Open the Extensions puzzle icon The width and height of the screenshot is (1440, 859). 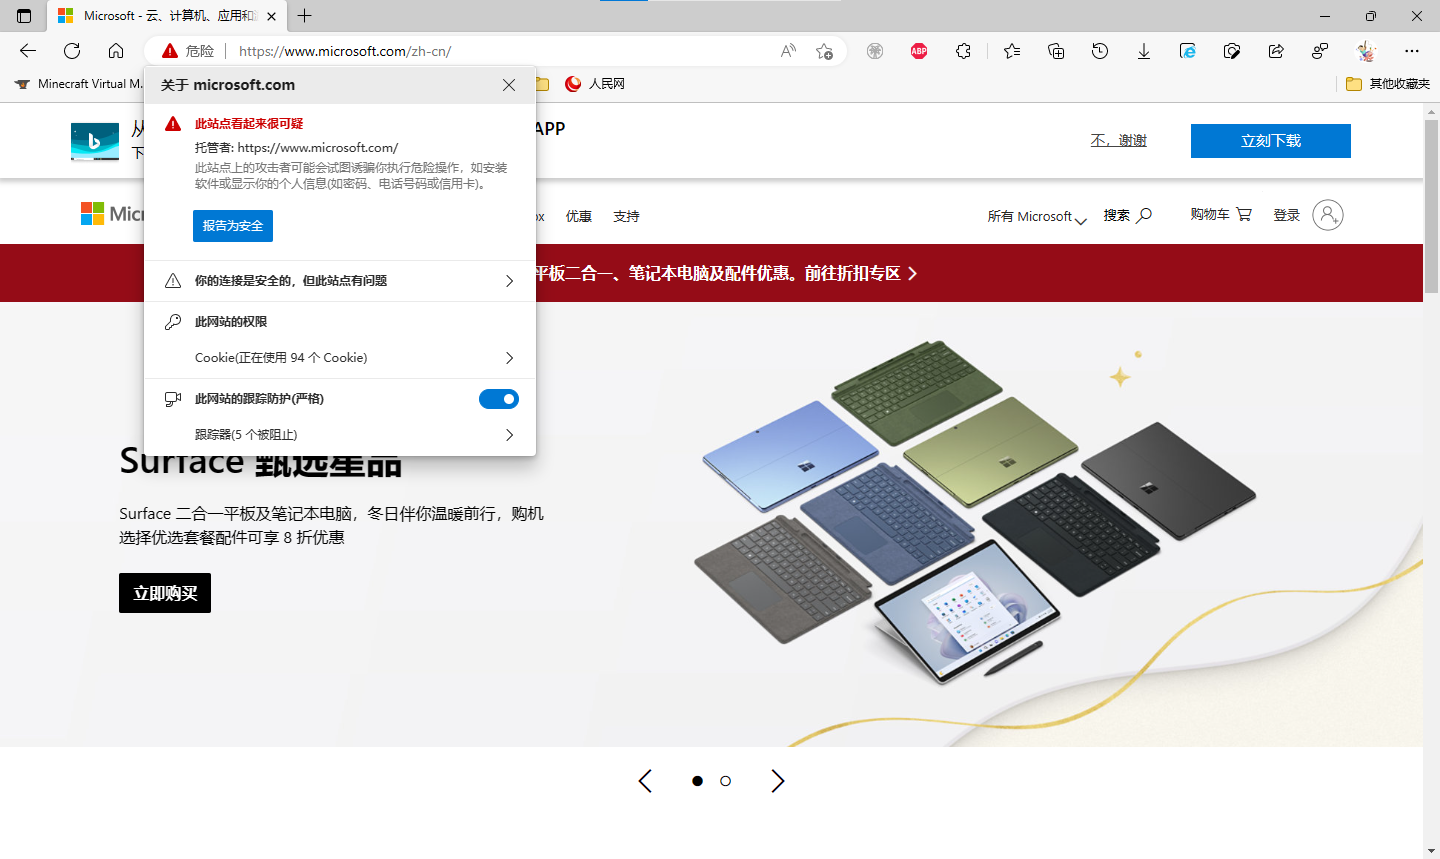963,51
